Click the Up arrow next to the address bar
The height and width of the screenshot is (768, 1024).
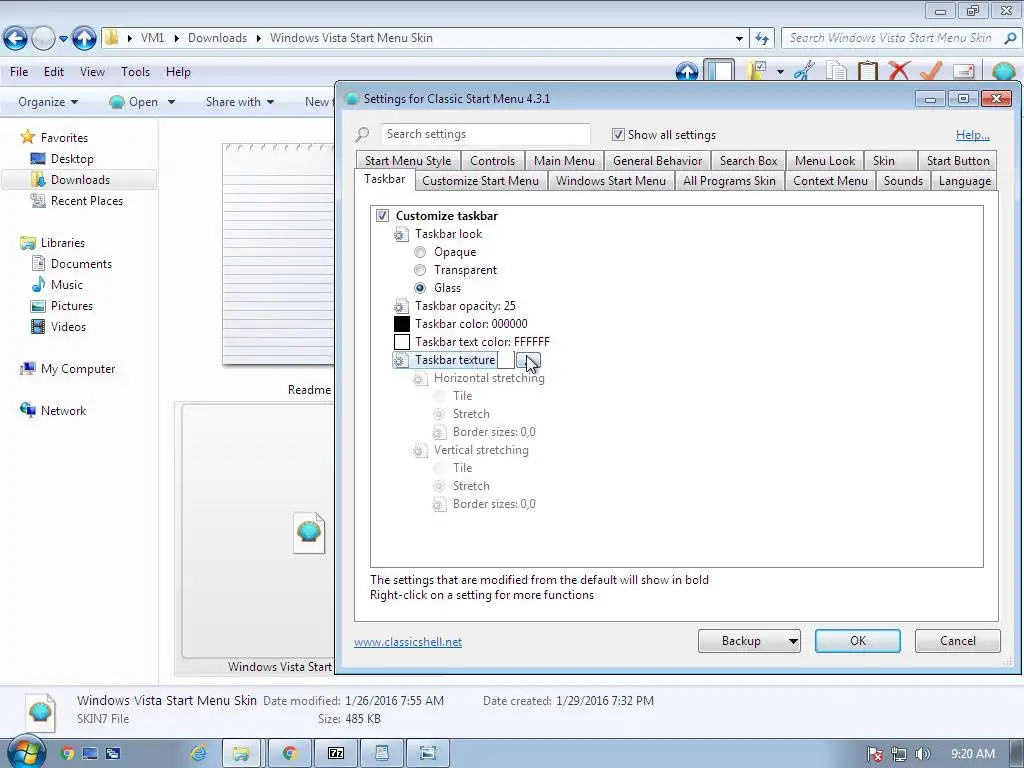tap(84, 39)
